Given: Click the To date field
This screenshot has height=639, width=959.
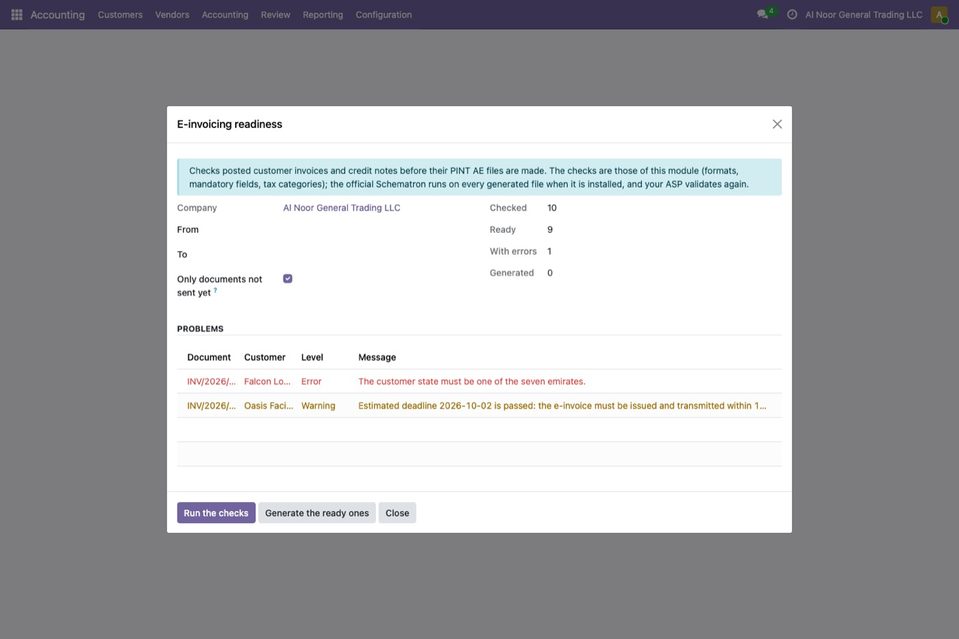Looking at the screenshot, I should (376, 254).
